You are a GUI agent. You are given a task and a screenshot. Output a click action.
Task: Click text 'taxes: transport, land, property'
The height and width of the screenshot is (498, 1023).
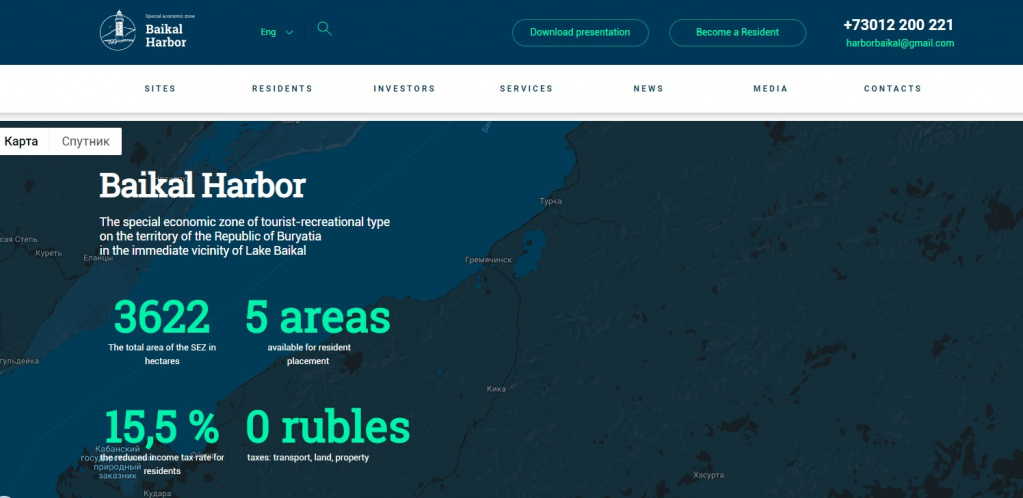(308, 458)
